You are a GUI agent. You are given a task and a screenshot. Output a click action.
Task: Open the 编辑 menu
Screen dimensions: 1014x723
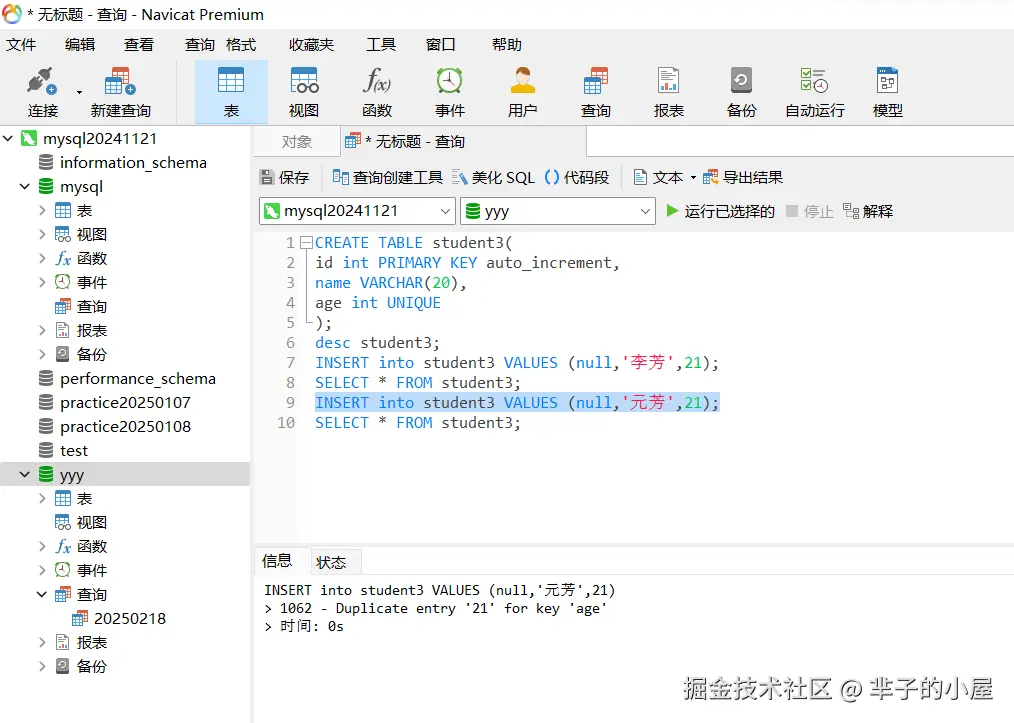coord(80,45)
